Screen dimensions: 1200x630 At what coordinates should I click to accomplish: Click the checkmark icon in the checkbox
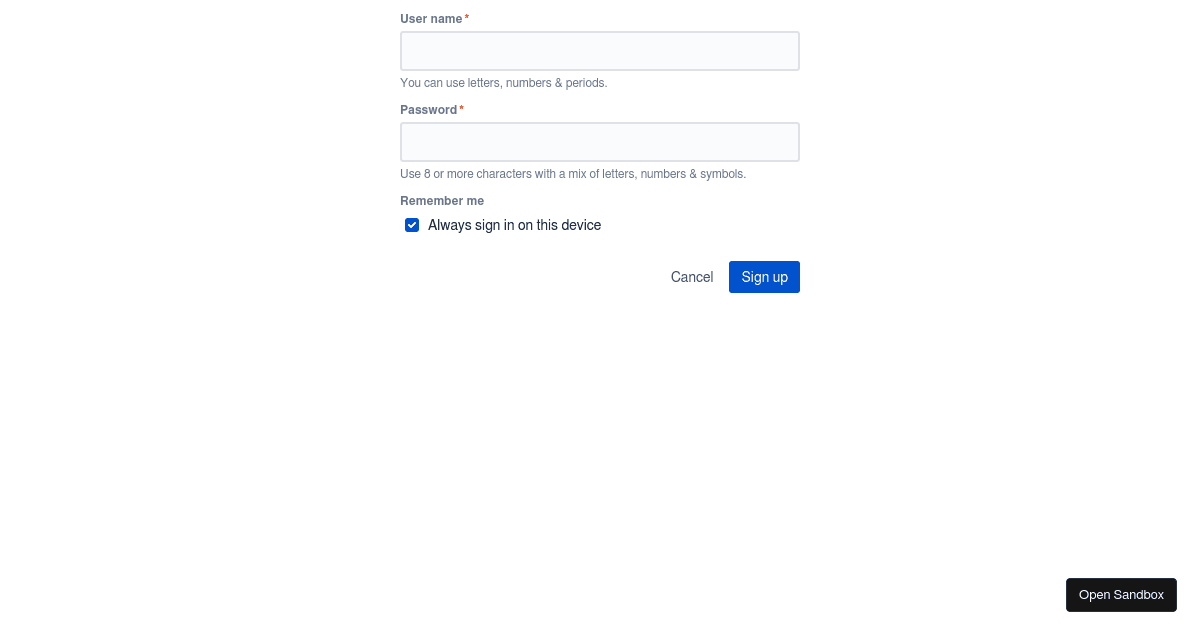(x=412, y=225)
